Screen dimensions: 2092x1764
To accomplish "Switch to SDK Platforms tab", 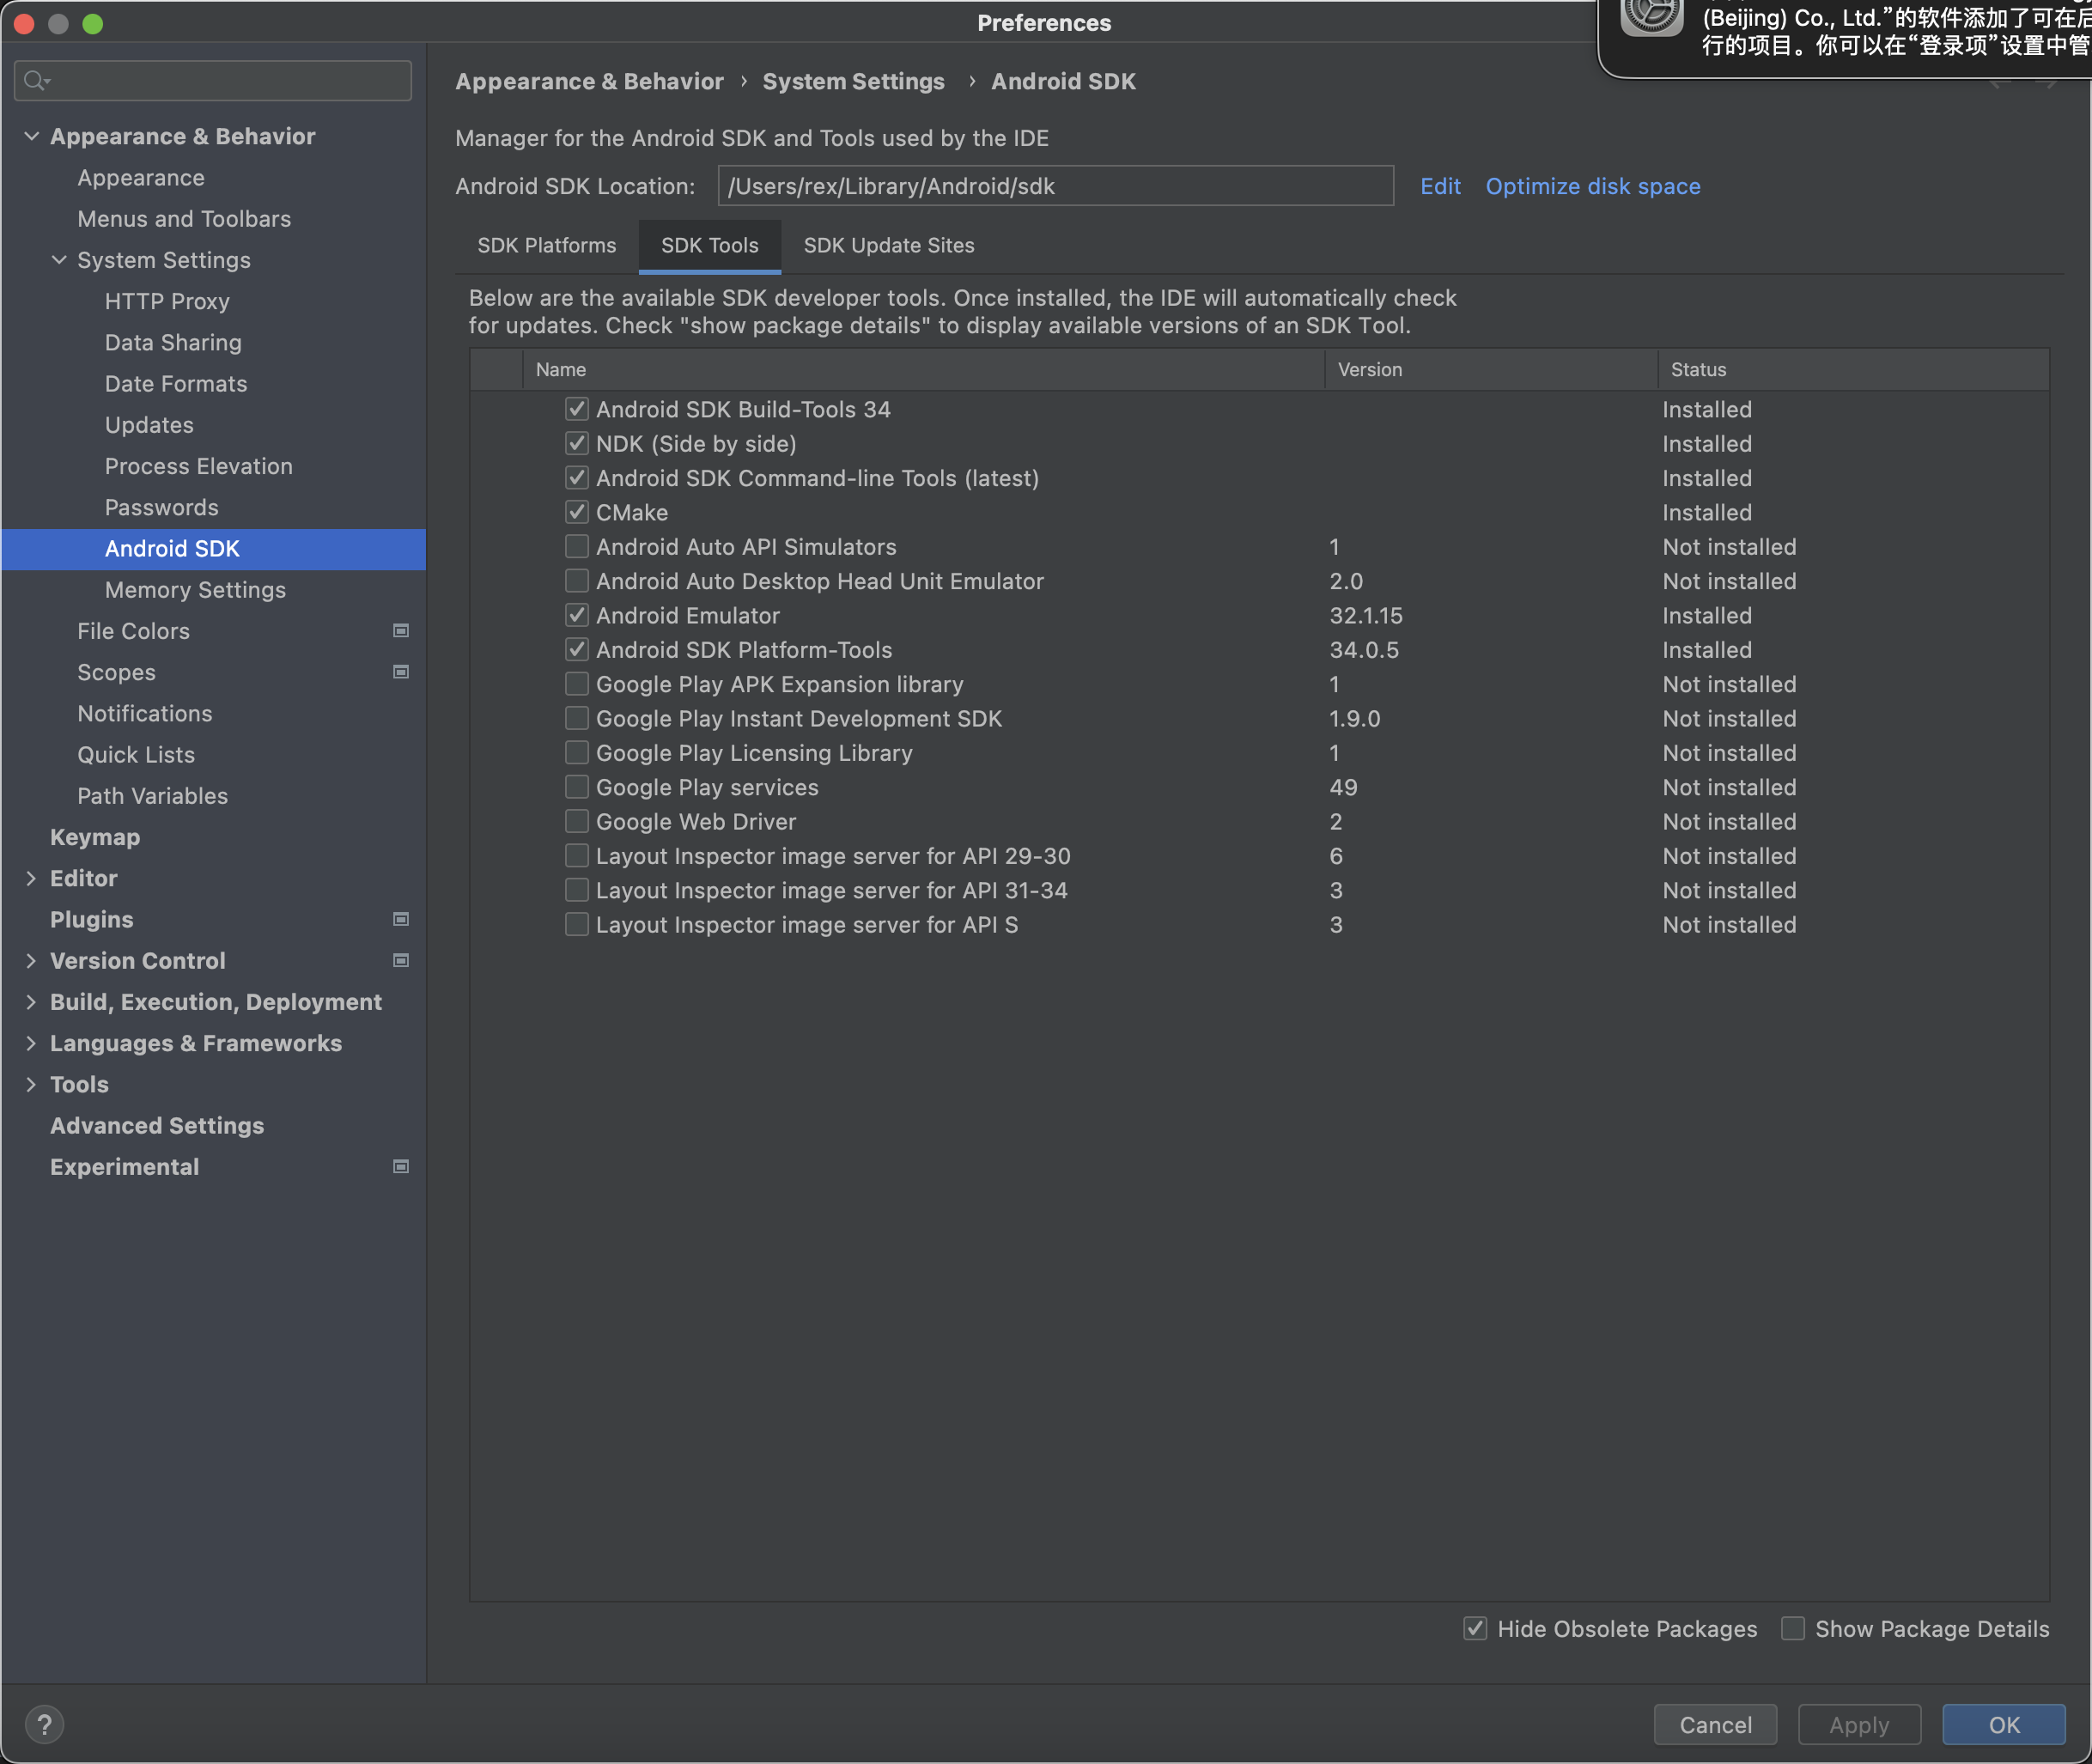I will (x=546, y=245).
